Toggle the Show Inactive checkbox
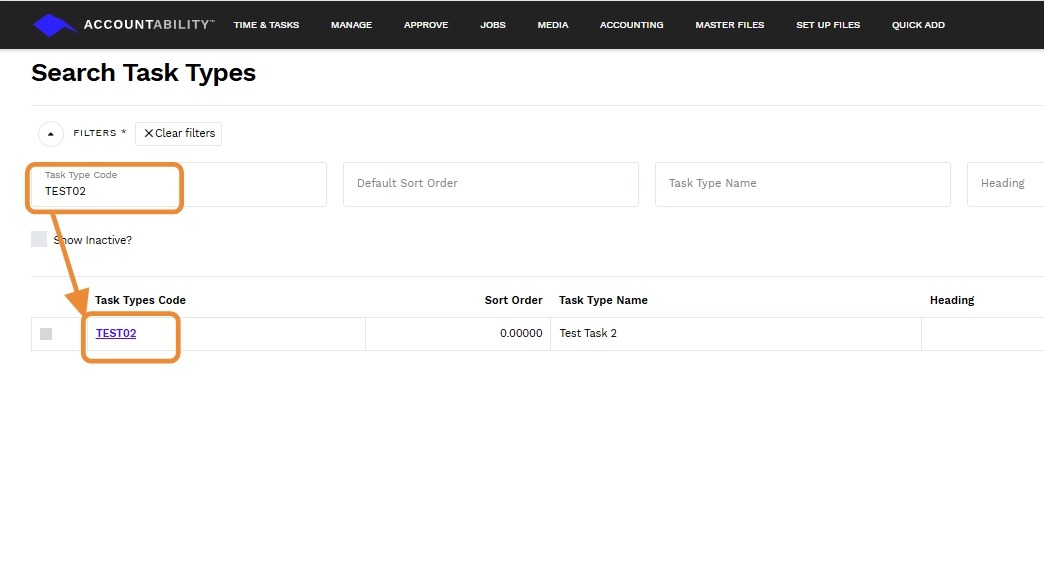The image size is (1044, 583). [x=39, y=240]
